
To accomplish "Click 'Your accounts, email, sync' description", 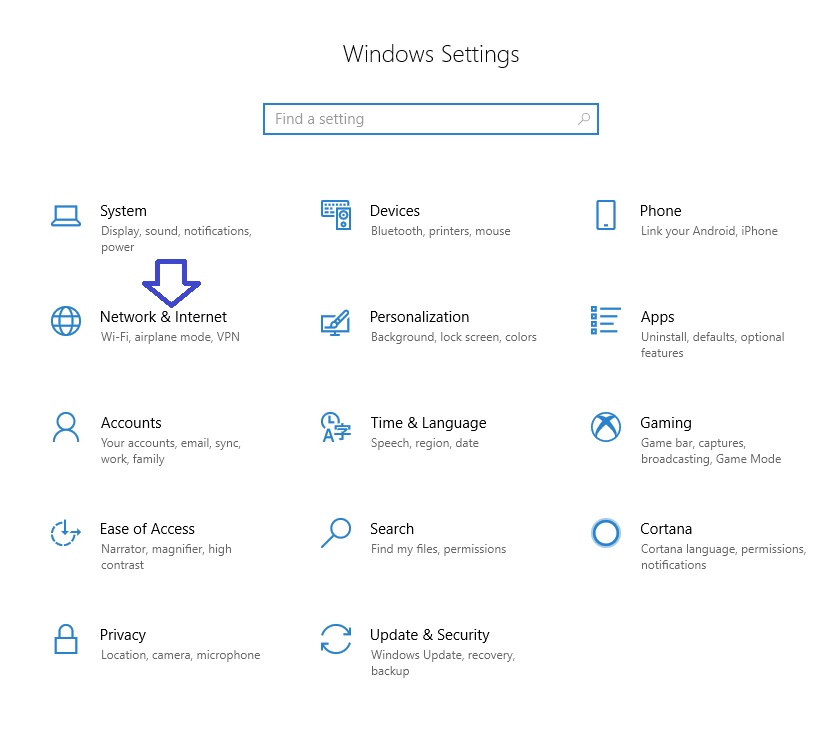I will (171, 451).
